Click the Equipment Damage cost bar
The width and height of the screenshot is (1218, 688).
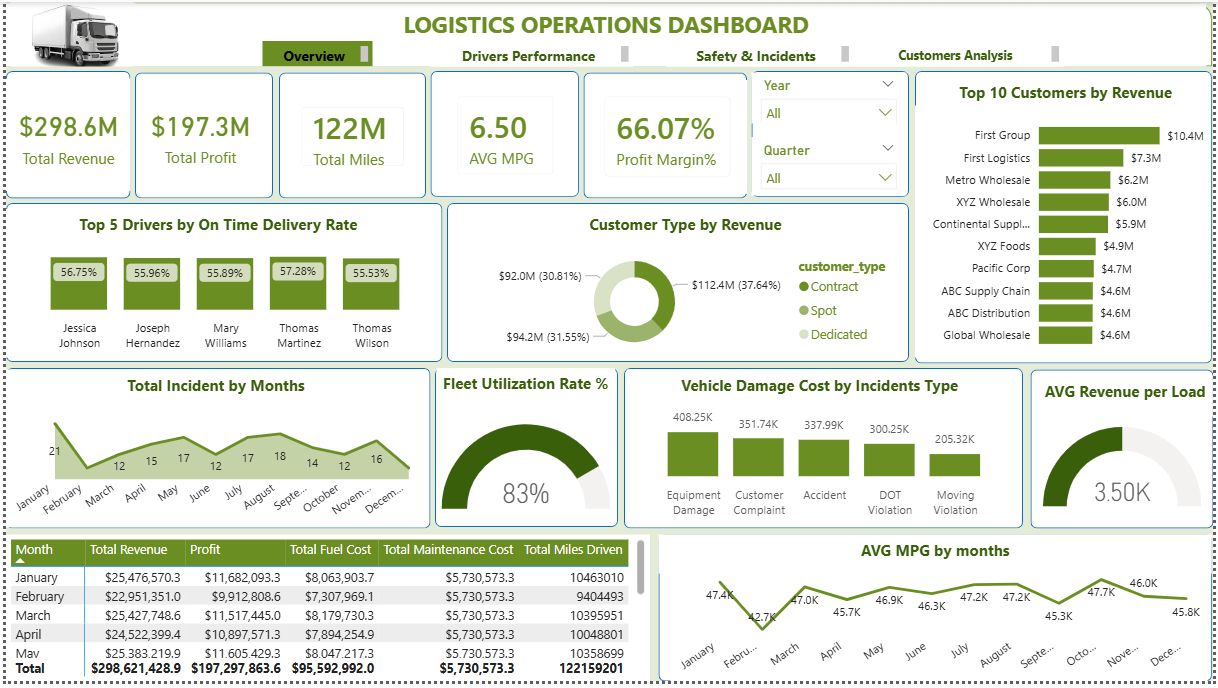pos(693,454)
